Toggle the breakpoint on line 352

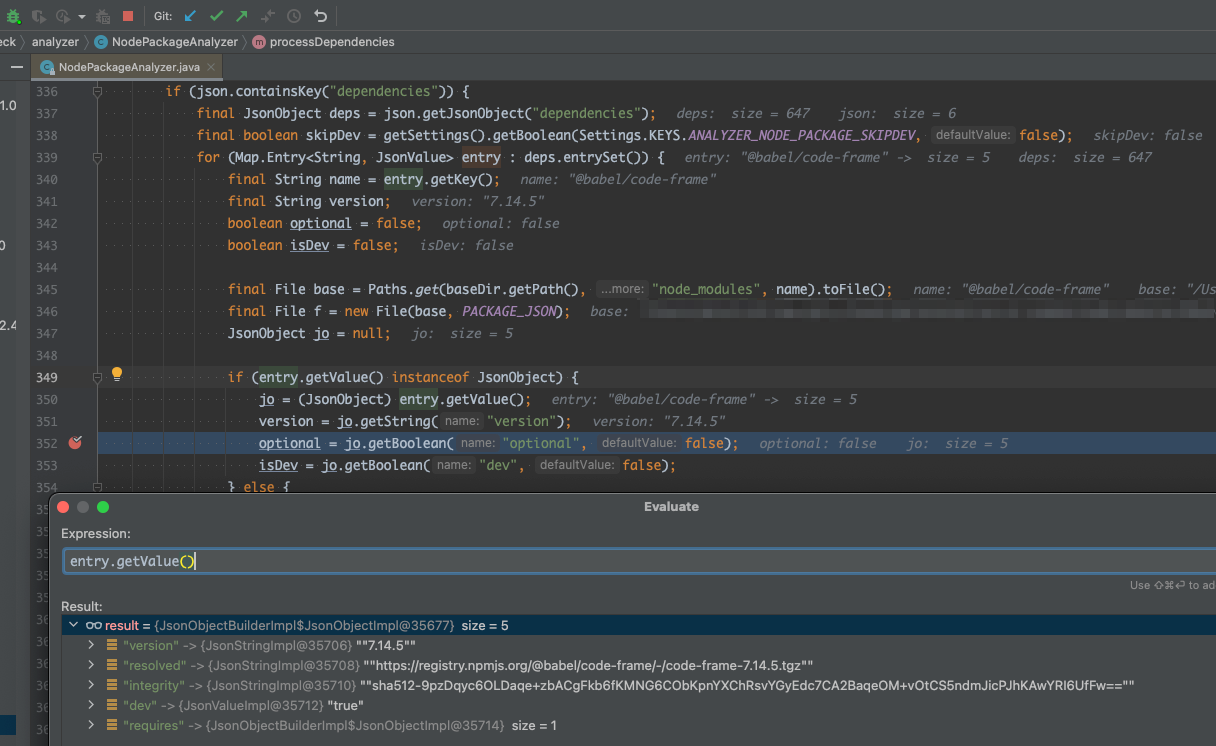(75, 442)
